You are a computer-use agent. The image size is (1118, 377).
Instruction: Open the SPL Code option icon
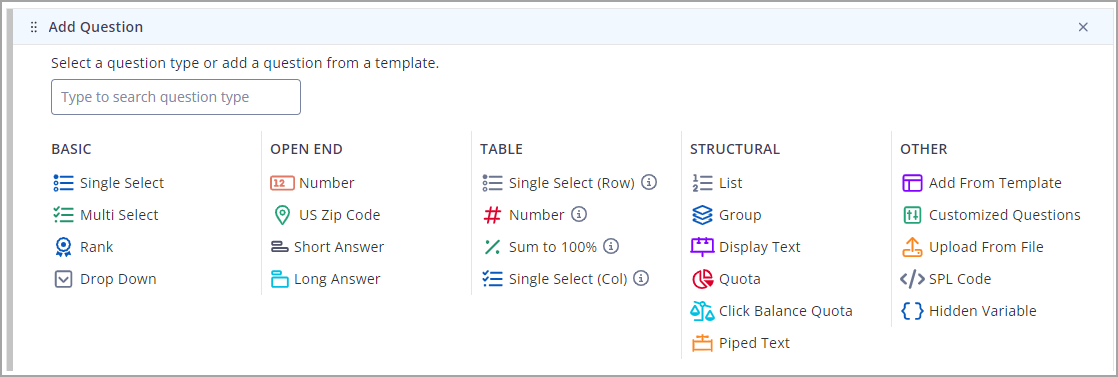pos(912,279)
